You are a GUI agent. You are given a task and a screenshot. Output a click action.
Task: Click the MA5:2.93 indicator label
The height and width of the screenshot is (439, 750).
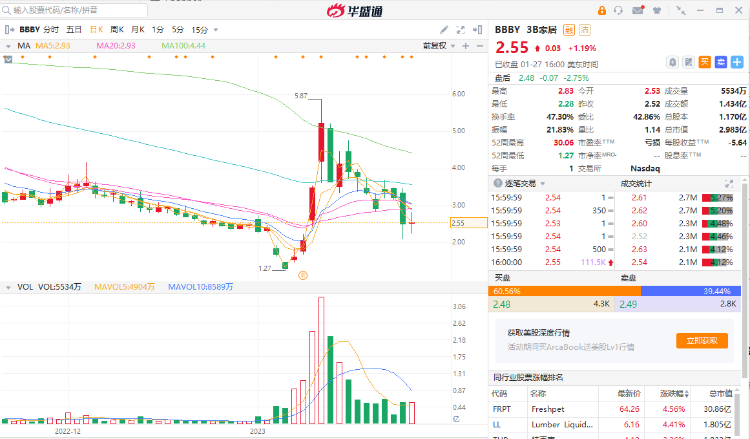53,46
